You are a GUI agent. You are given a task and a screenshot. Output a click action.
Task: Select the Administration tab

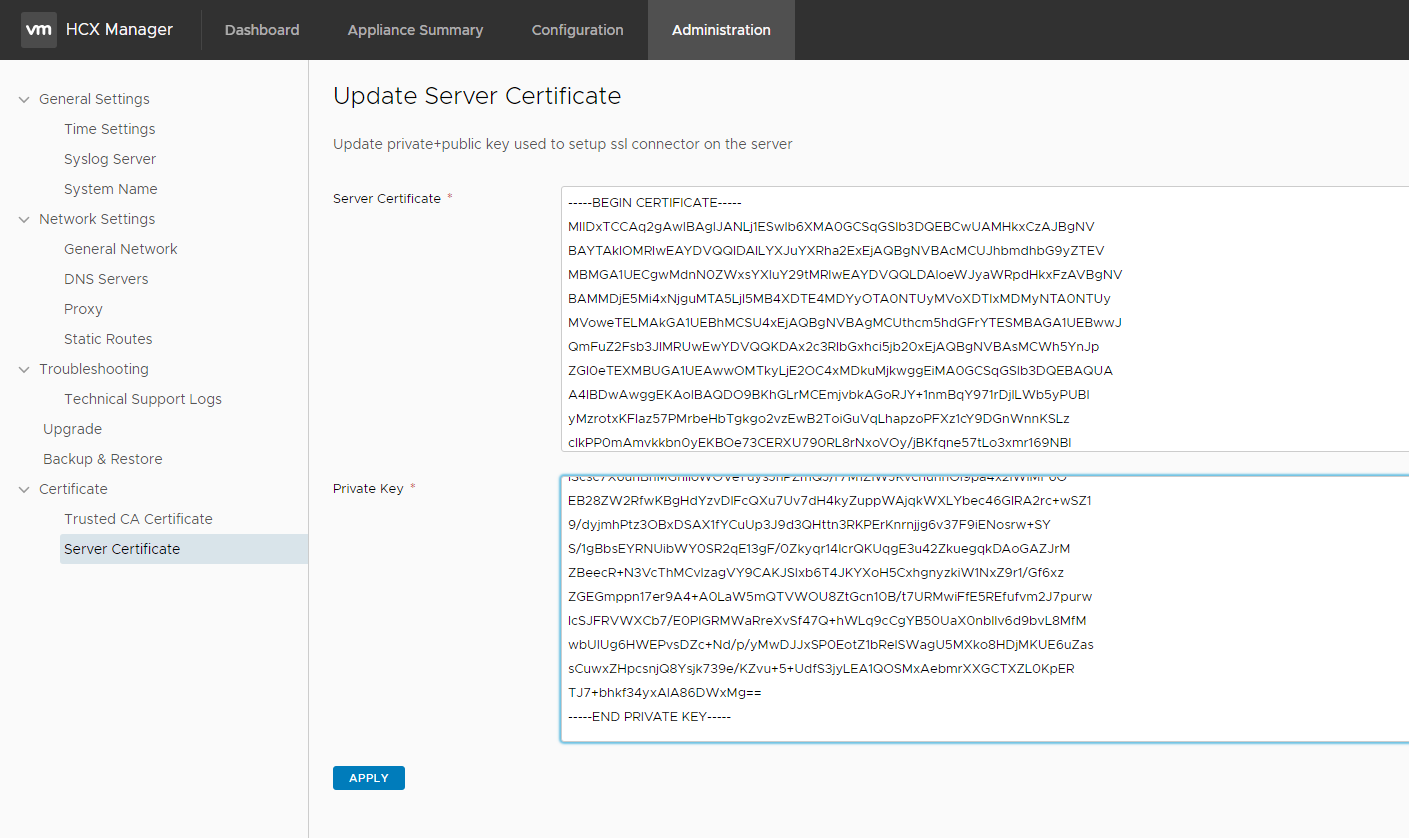(721, 30)
